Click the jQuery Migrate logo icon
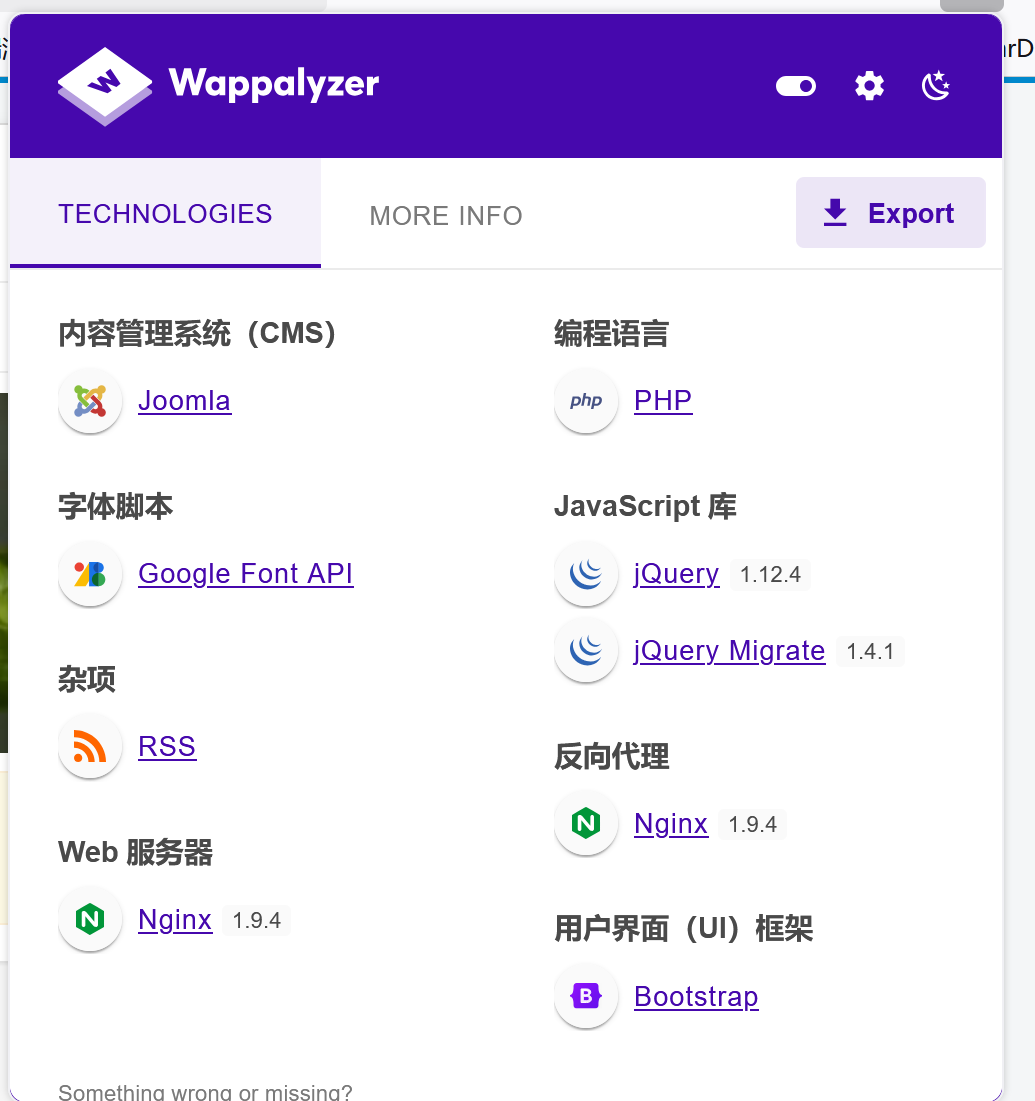This screenshot has width=1035, height=1101. pos(586,651)
